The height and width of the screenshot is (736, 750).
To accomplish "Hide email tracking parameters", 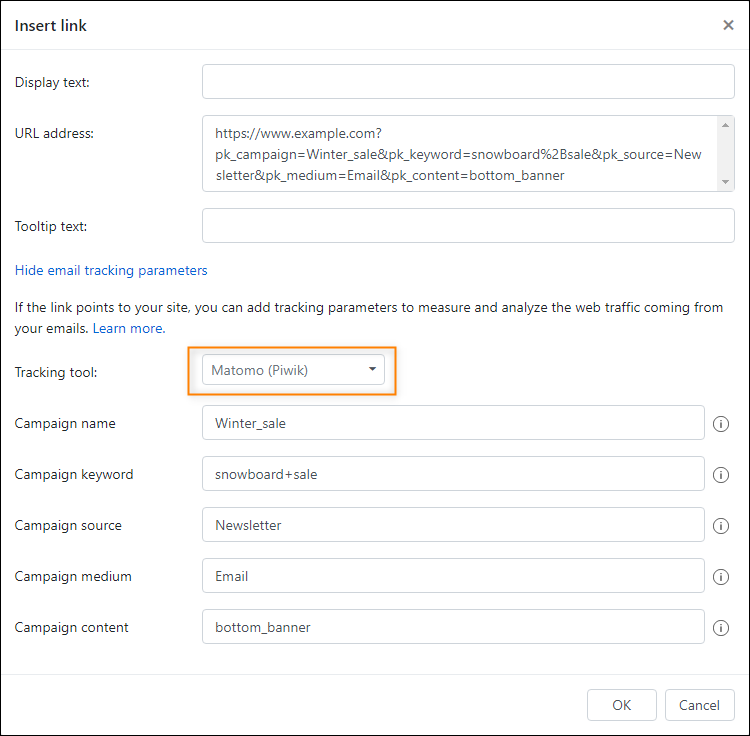I will [111, 270].
